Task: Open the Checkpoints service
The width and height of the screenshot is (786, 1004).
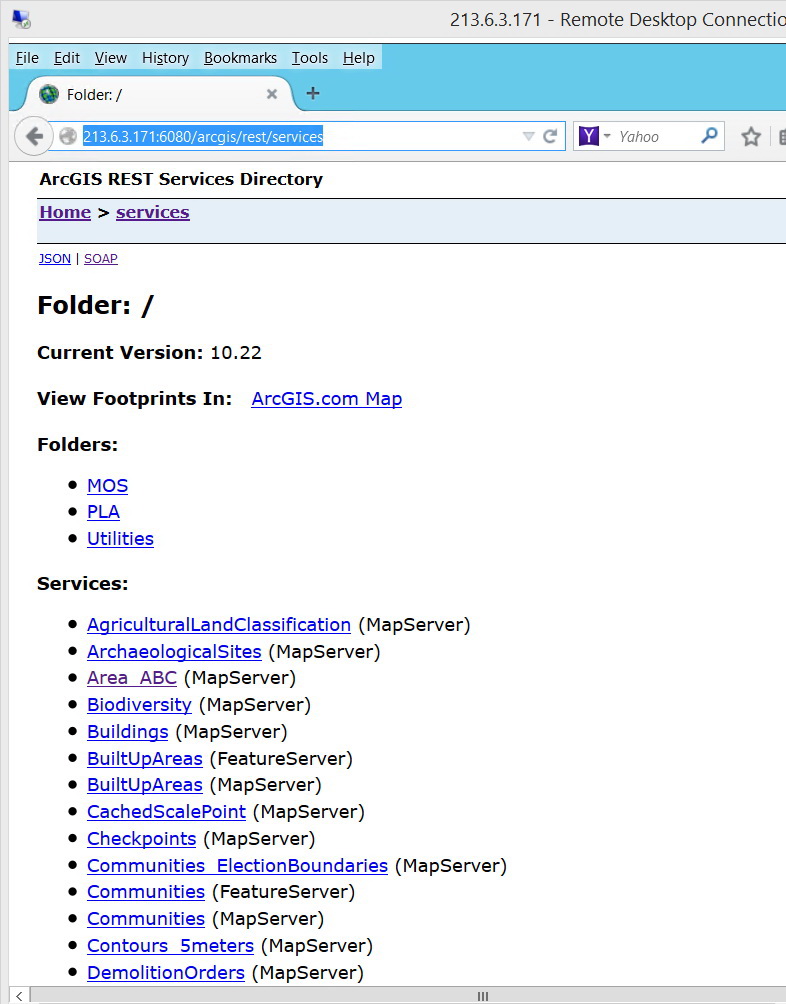Action: coord(141,838)
